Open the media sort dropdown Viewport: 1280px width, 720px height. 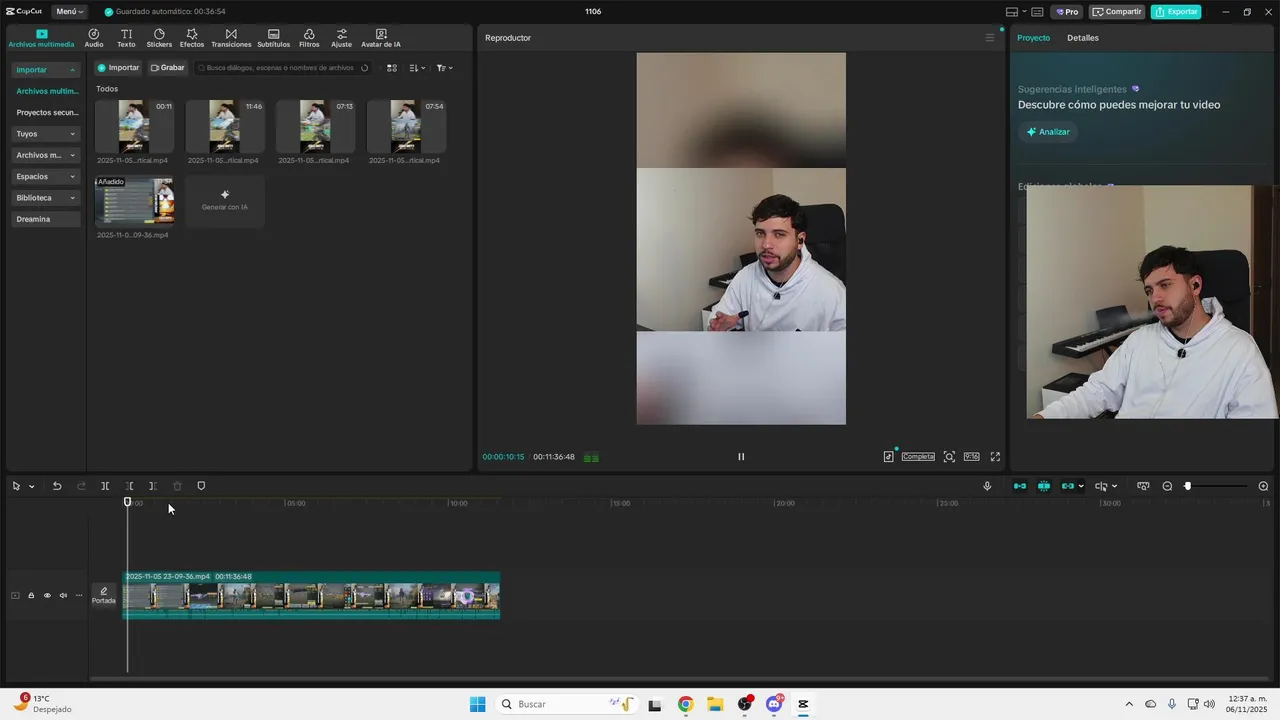418,68
